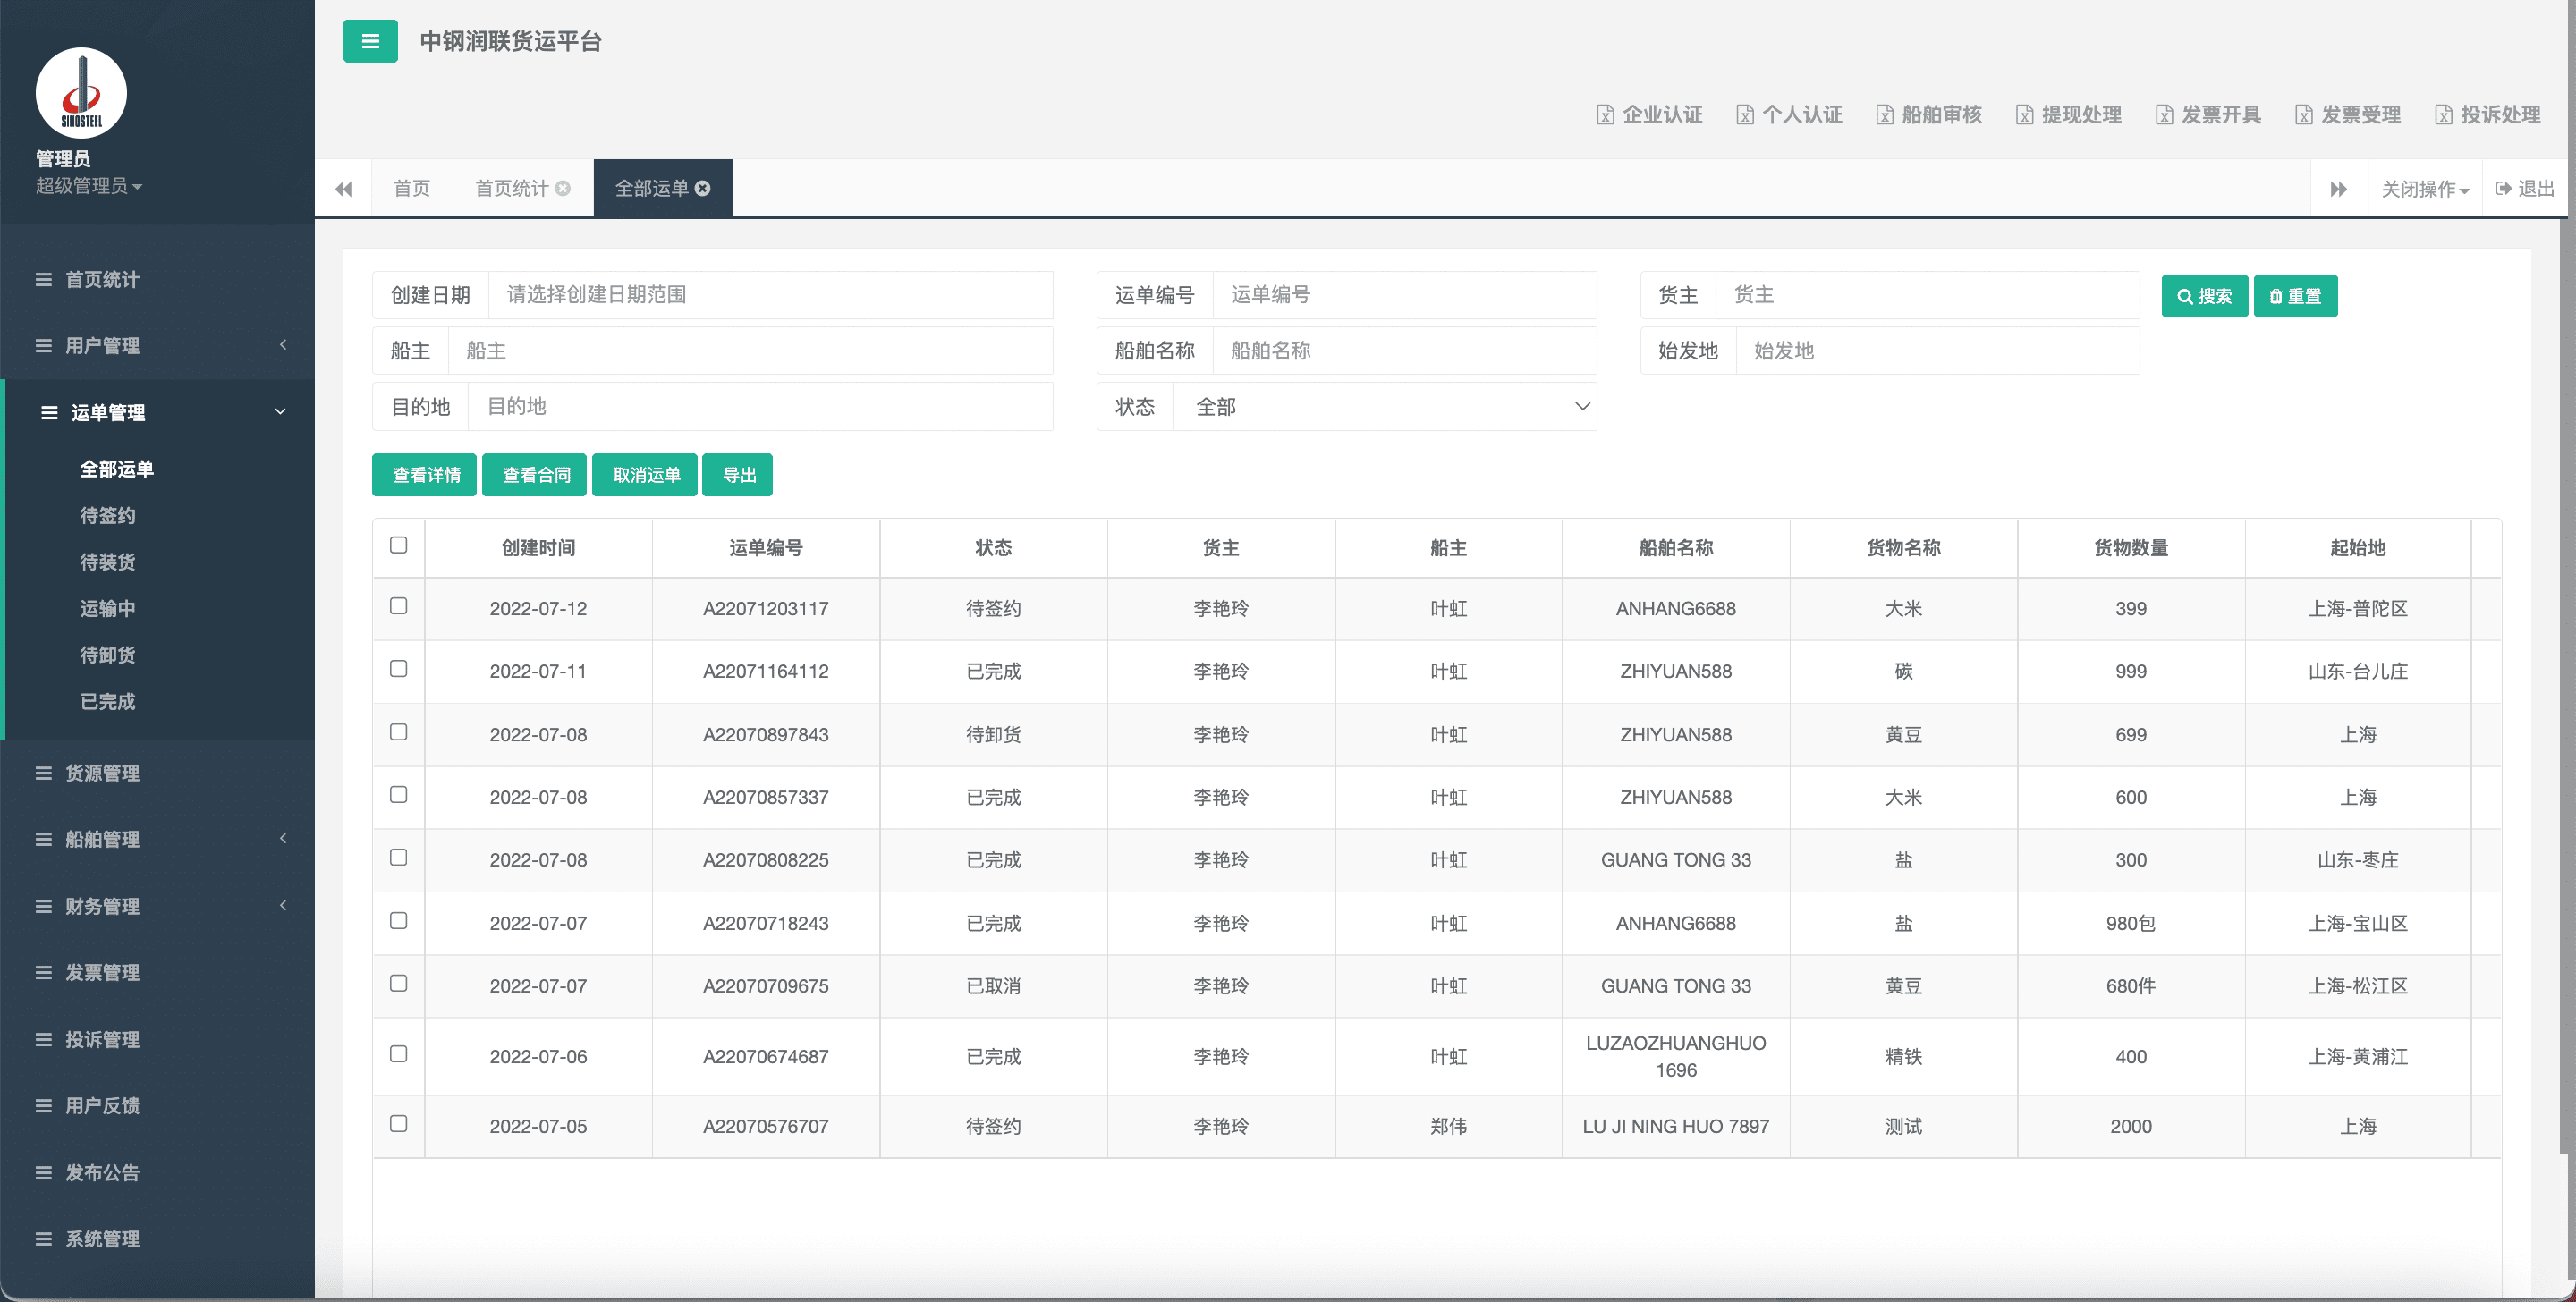Image resolution: width=2576 pixels, height=1302 pixels.
Task: Select 已完成 in the sidebar submenu
Action: tap(108, 702)
